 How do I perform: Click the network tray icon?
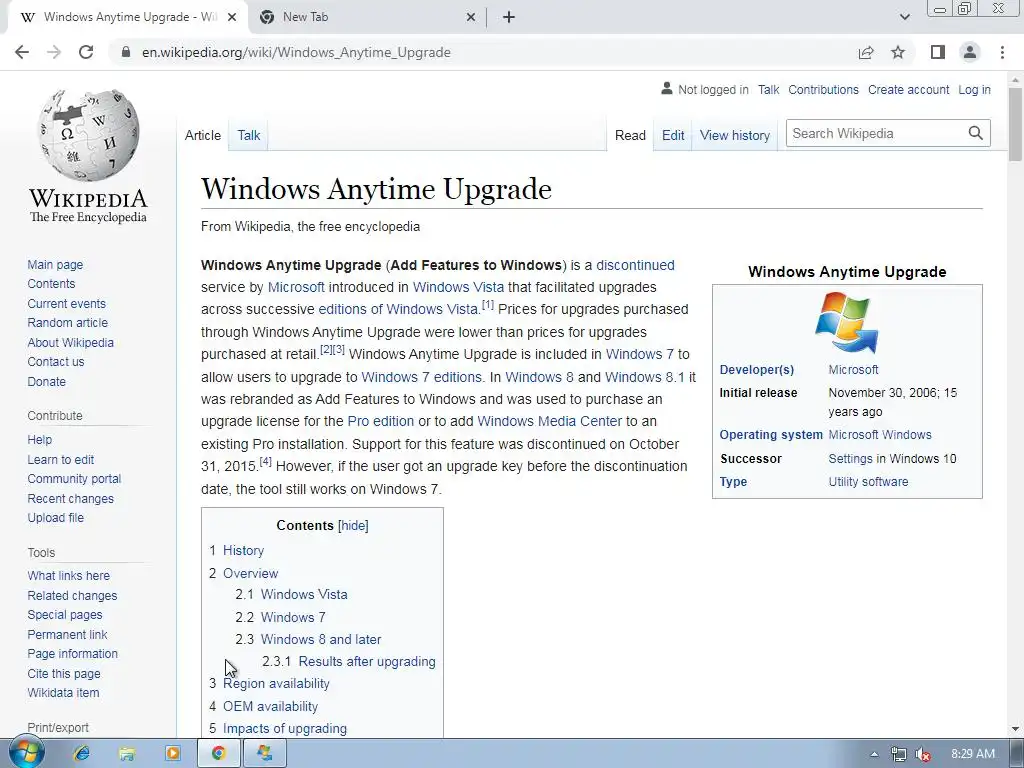coord(899,754)
